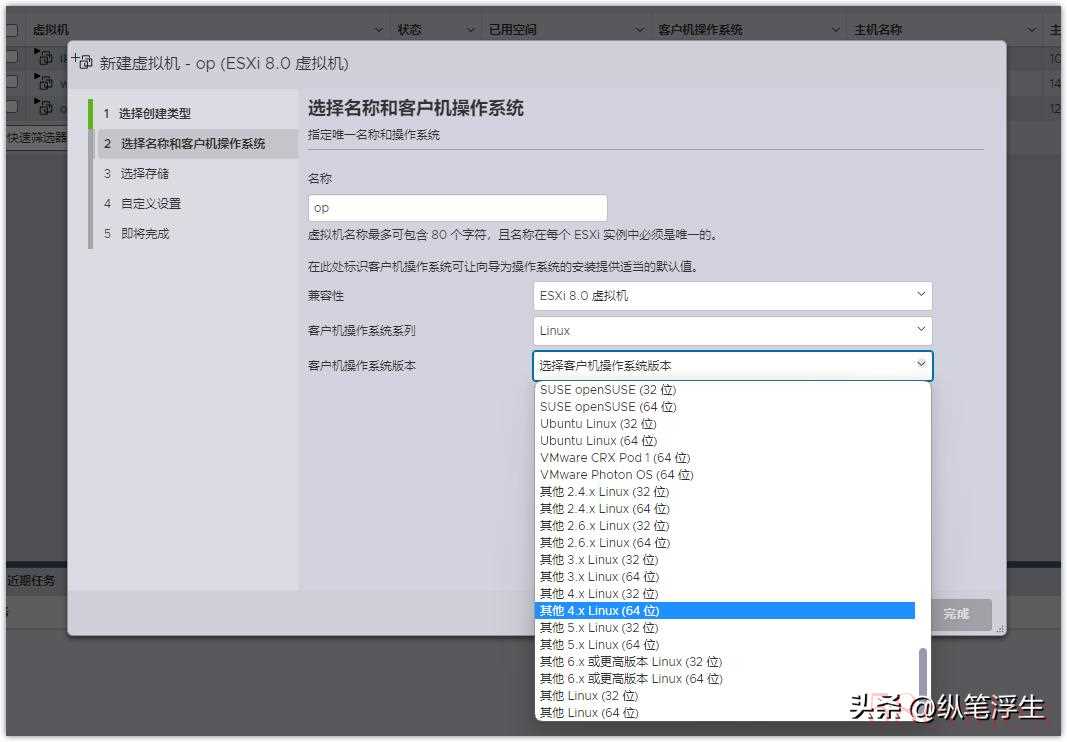Image resolution: width=1067 pixels, height=742 pixels.
Task: Select Ubuntu Linux (64 位) from list
Action: pos(599,441)
